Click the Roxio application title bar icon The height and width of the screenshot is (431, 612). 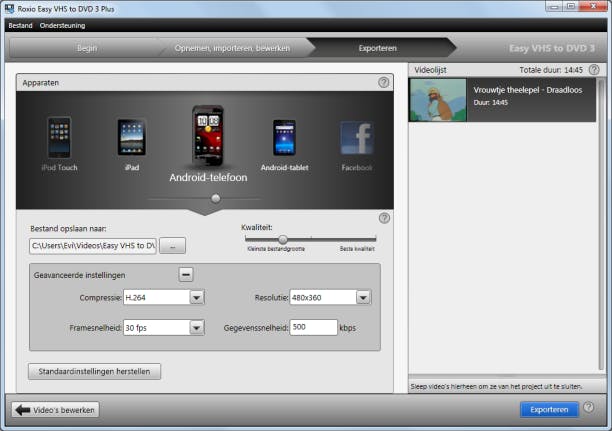[9, 8]
